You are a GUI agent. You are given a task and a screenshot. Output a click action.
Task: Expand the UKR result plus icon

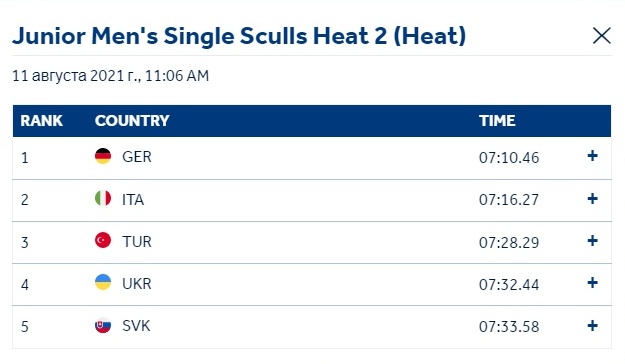592,283
